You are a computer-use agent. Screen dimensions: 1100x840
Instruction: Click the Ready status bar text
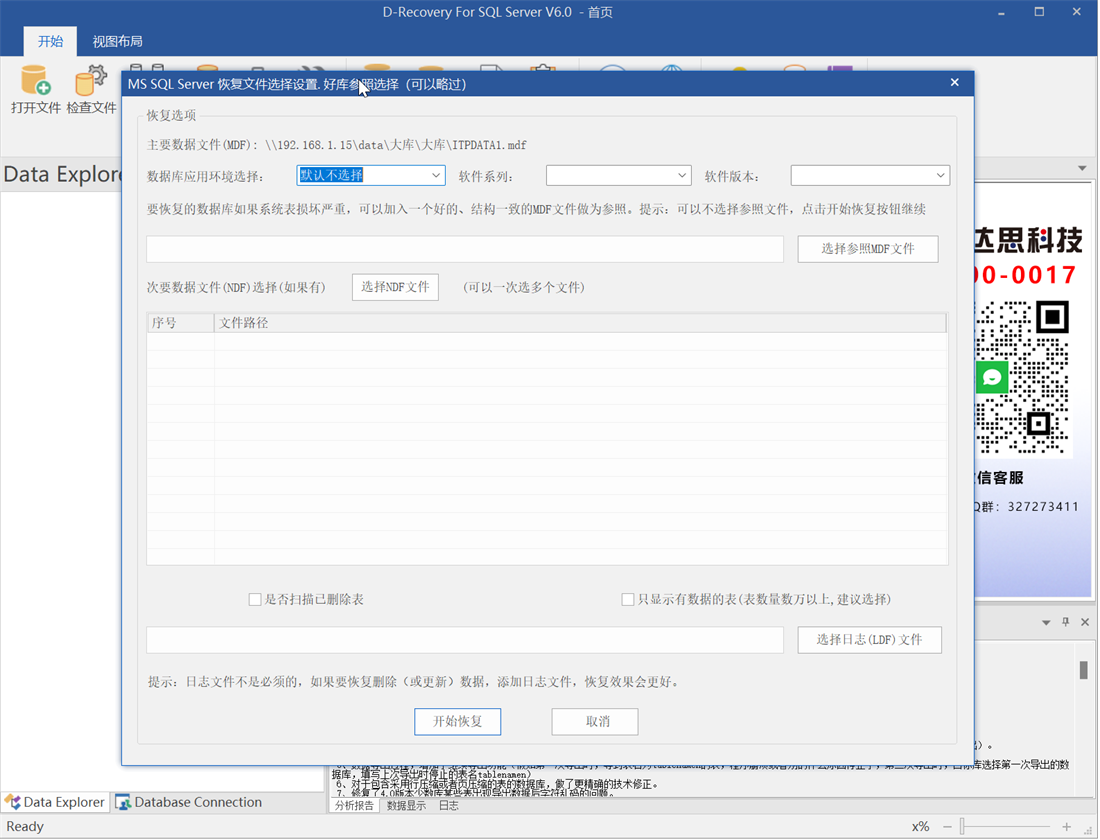(25, 827)
